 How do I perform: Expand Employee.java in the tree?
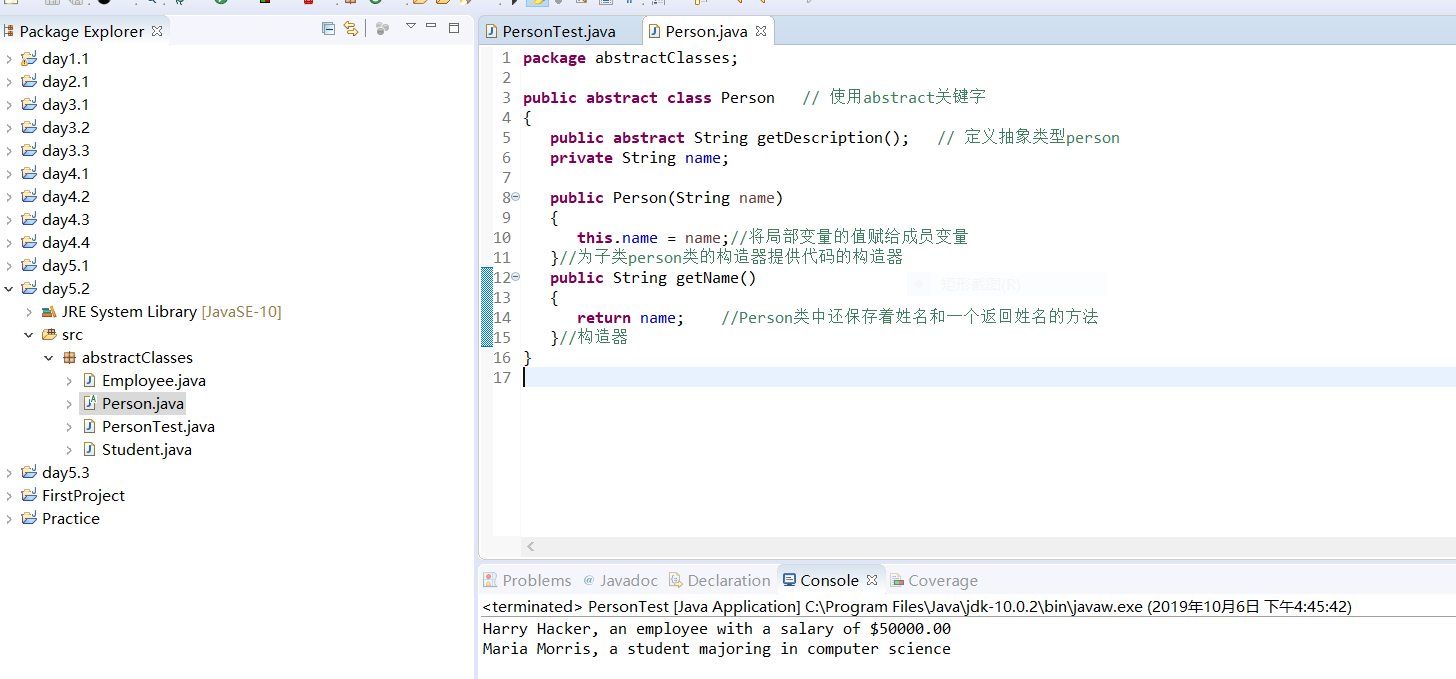click(x=69, y=381)
